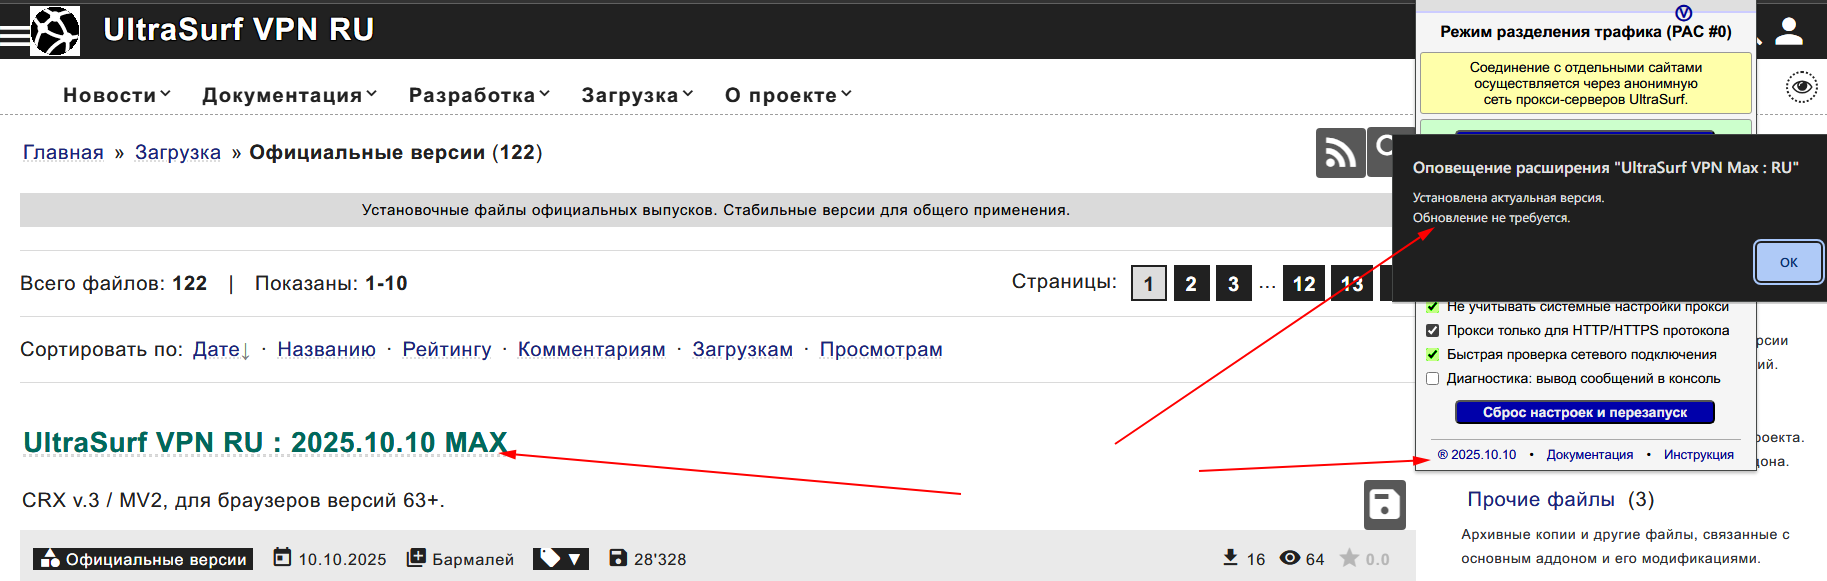Go to Загрузка breadcrumb link
The width and height of the screenshot is (1827, 581).
tap(178, 152)
